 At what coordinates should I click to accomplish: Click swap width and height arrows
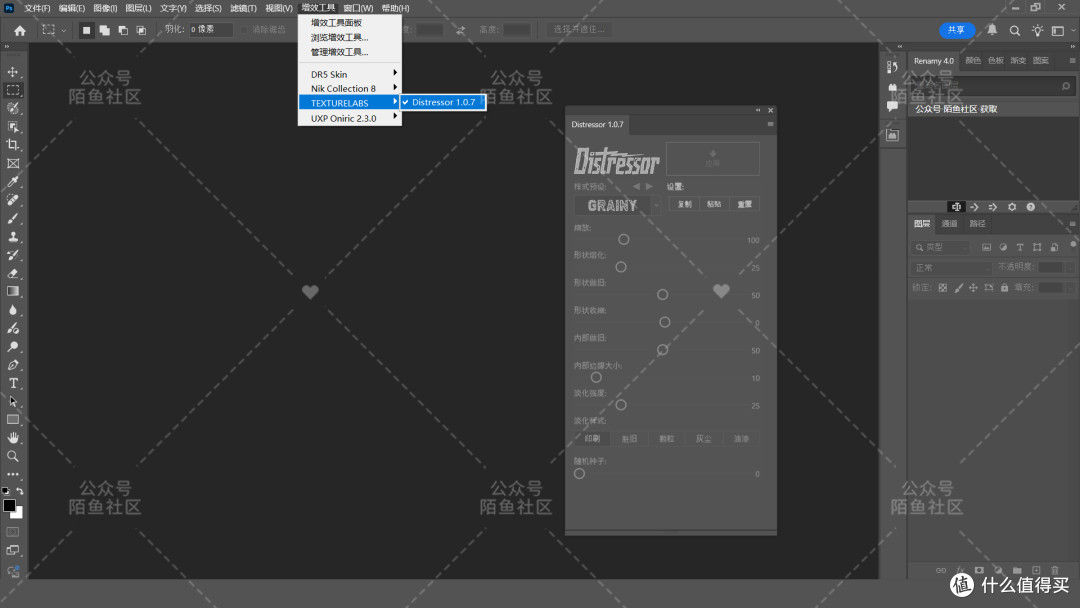pyautogui.click(x=461, y=30)
